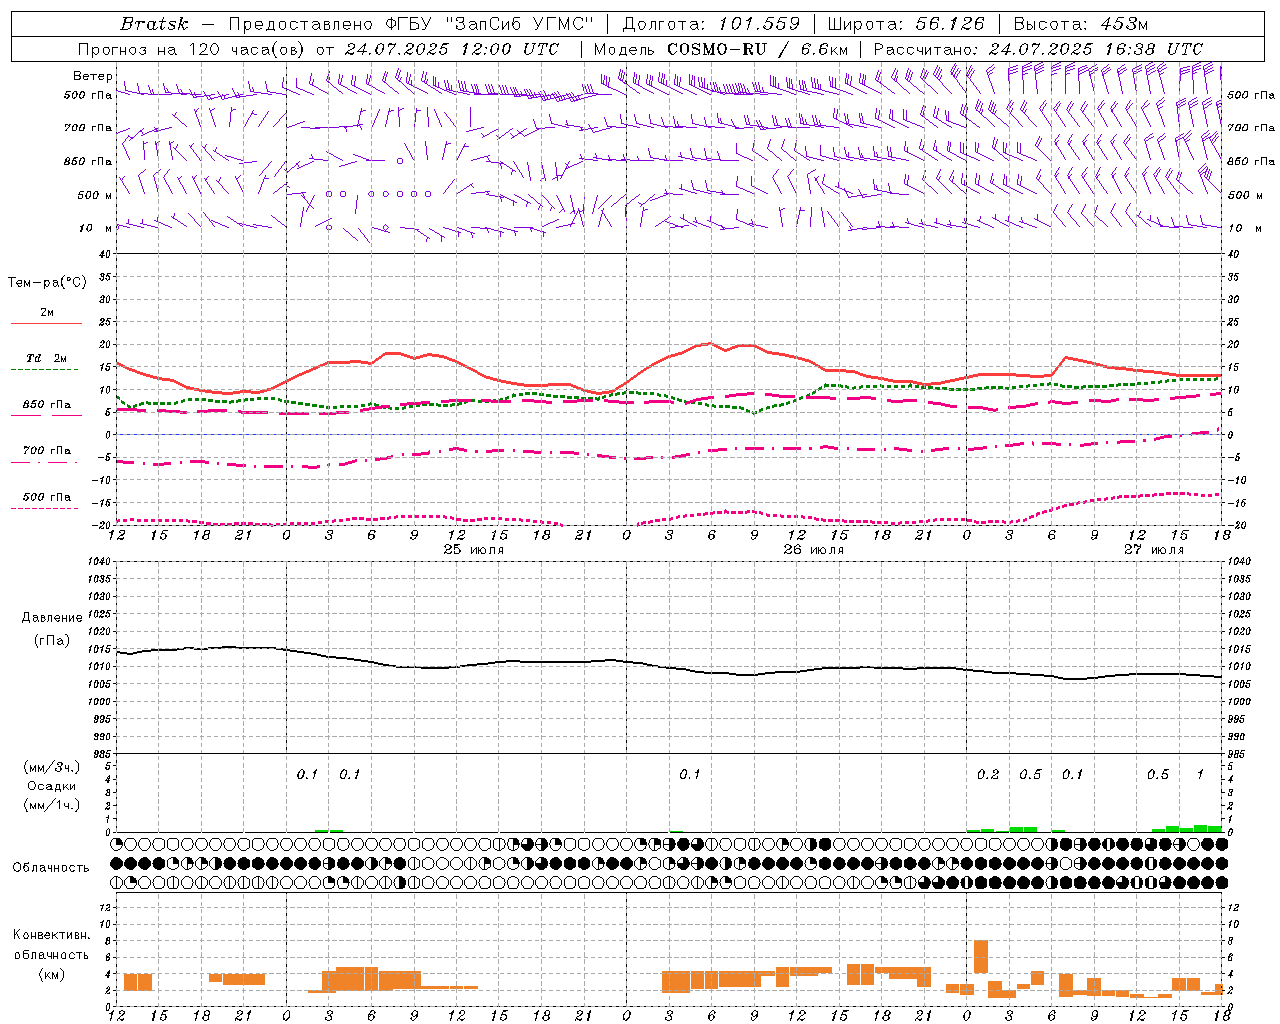Click the timestamp Рассчитано: 24.07.2025 16:38 UTC
1280x1024 pixels.
[x=1038, y=49]
